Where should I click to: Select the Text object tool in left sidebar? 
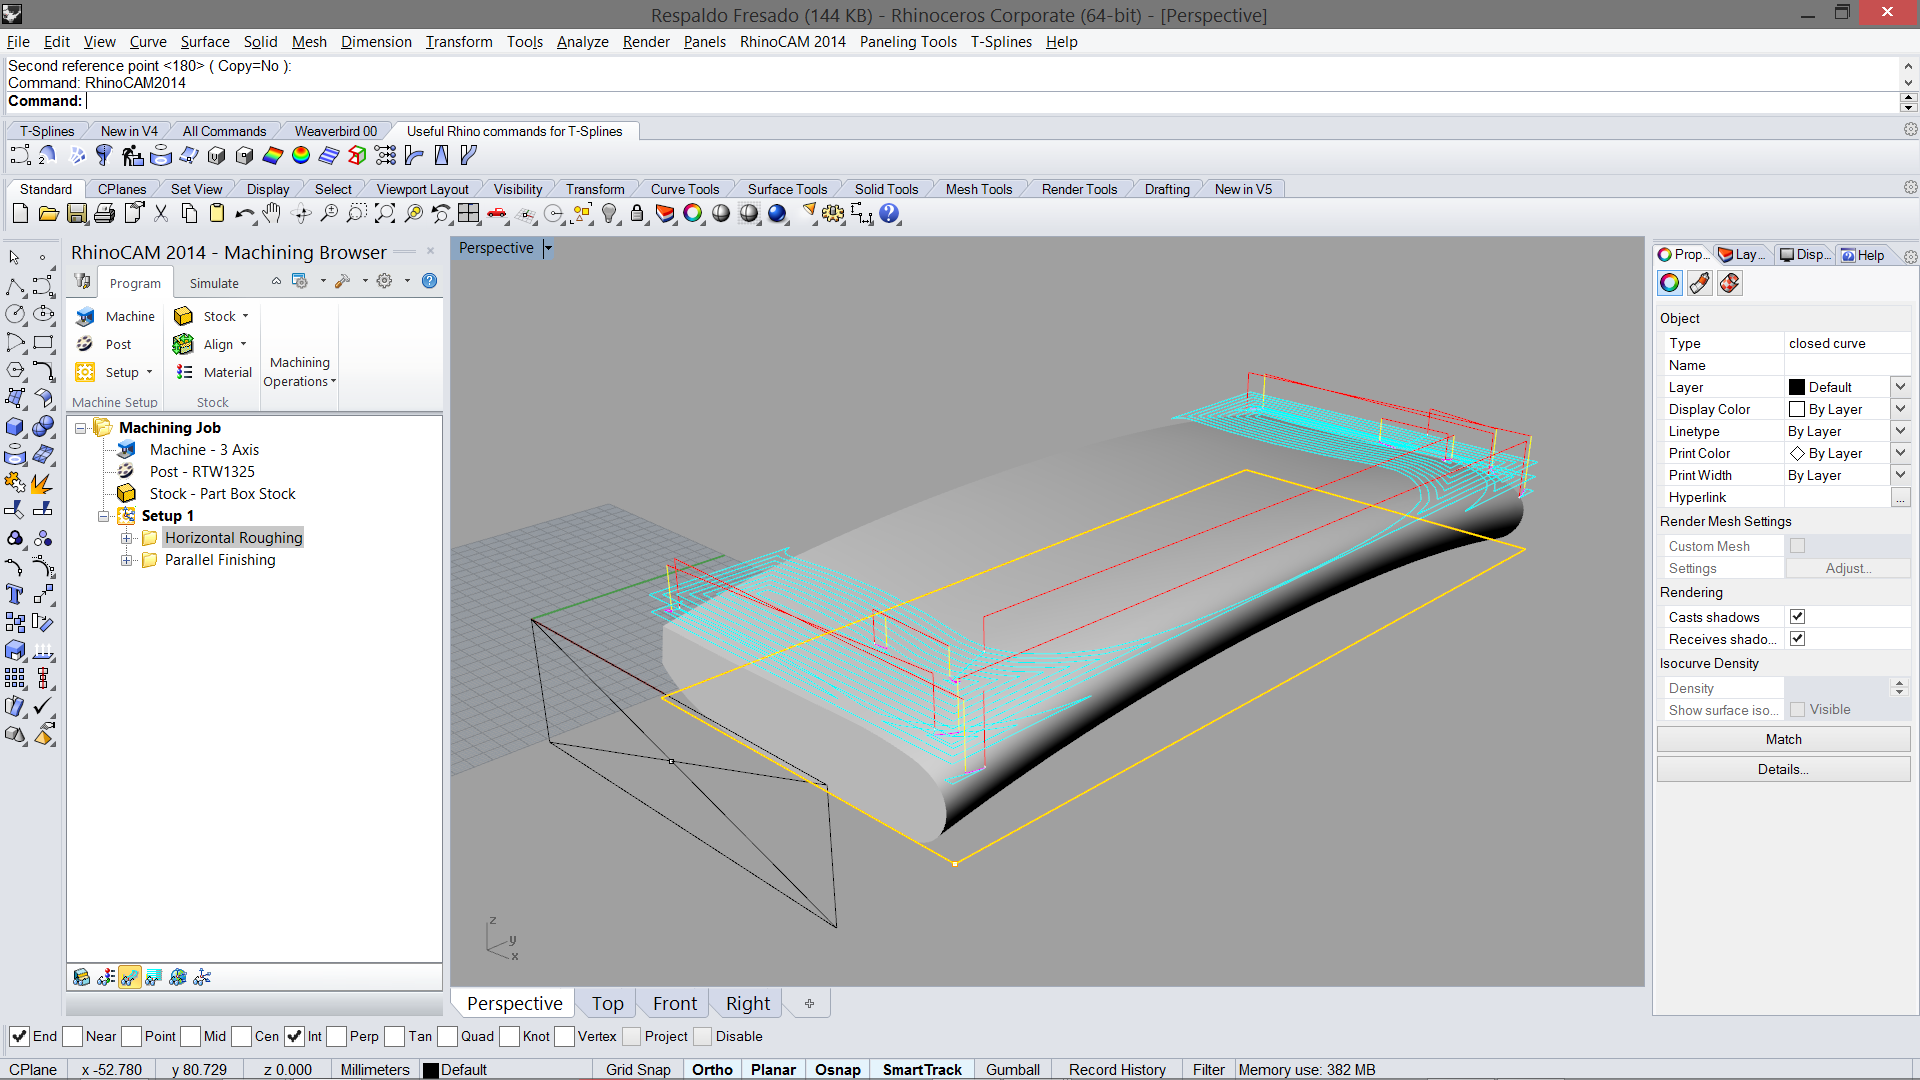point(15,594)
